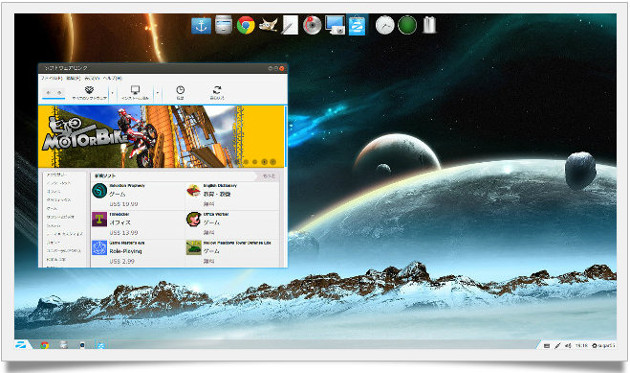
Task: Open the All Software diamond icon
Action: pyautogui.click(x=89, y=90)
